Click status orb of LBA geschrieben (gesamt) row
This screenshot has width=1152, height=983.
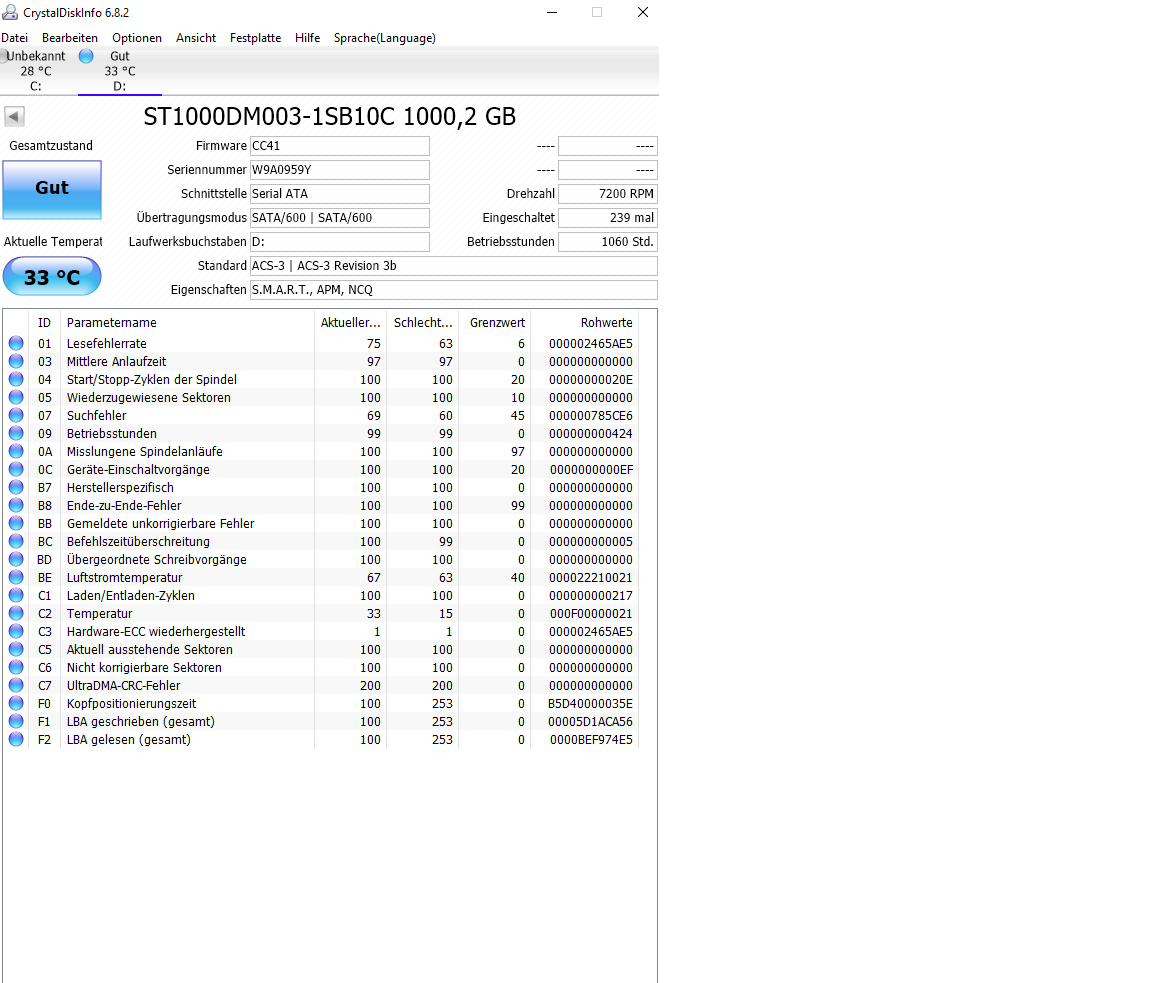(x=16, y=721)
